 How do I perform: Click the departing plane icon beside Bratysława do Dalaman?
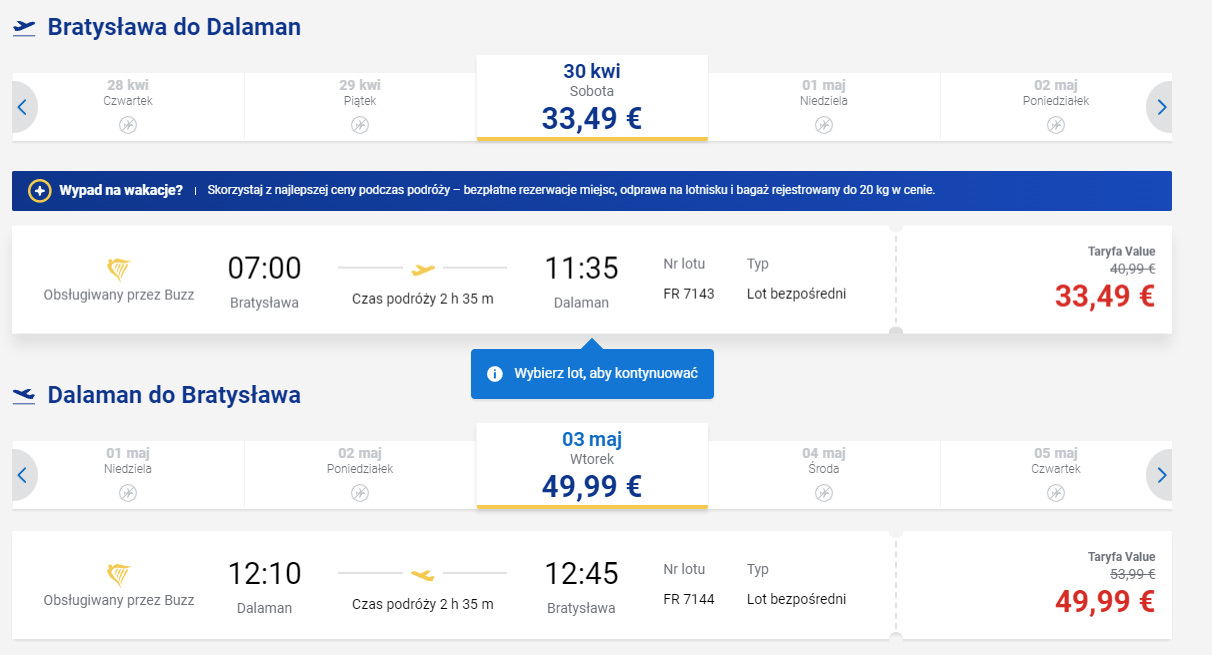tap(24, 28)
